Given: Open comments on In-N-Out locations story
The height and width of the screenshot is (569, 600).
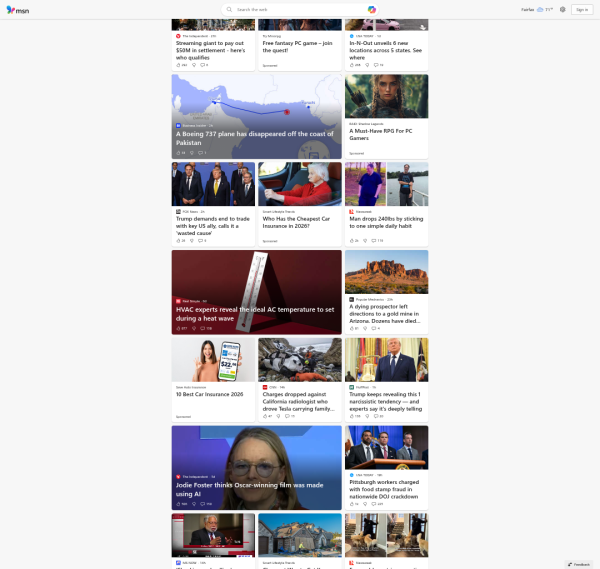Looking at the screenshot, I should tap(376, 65).
